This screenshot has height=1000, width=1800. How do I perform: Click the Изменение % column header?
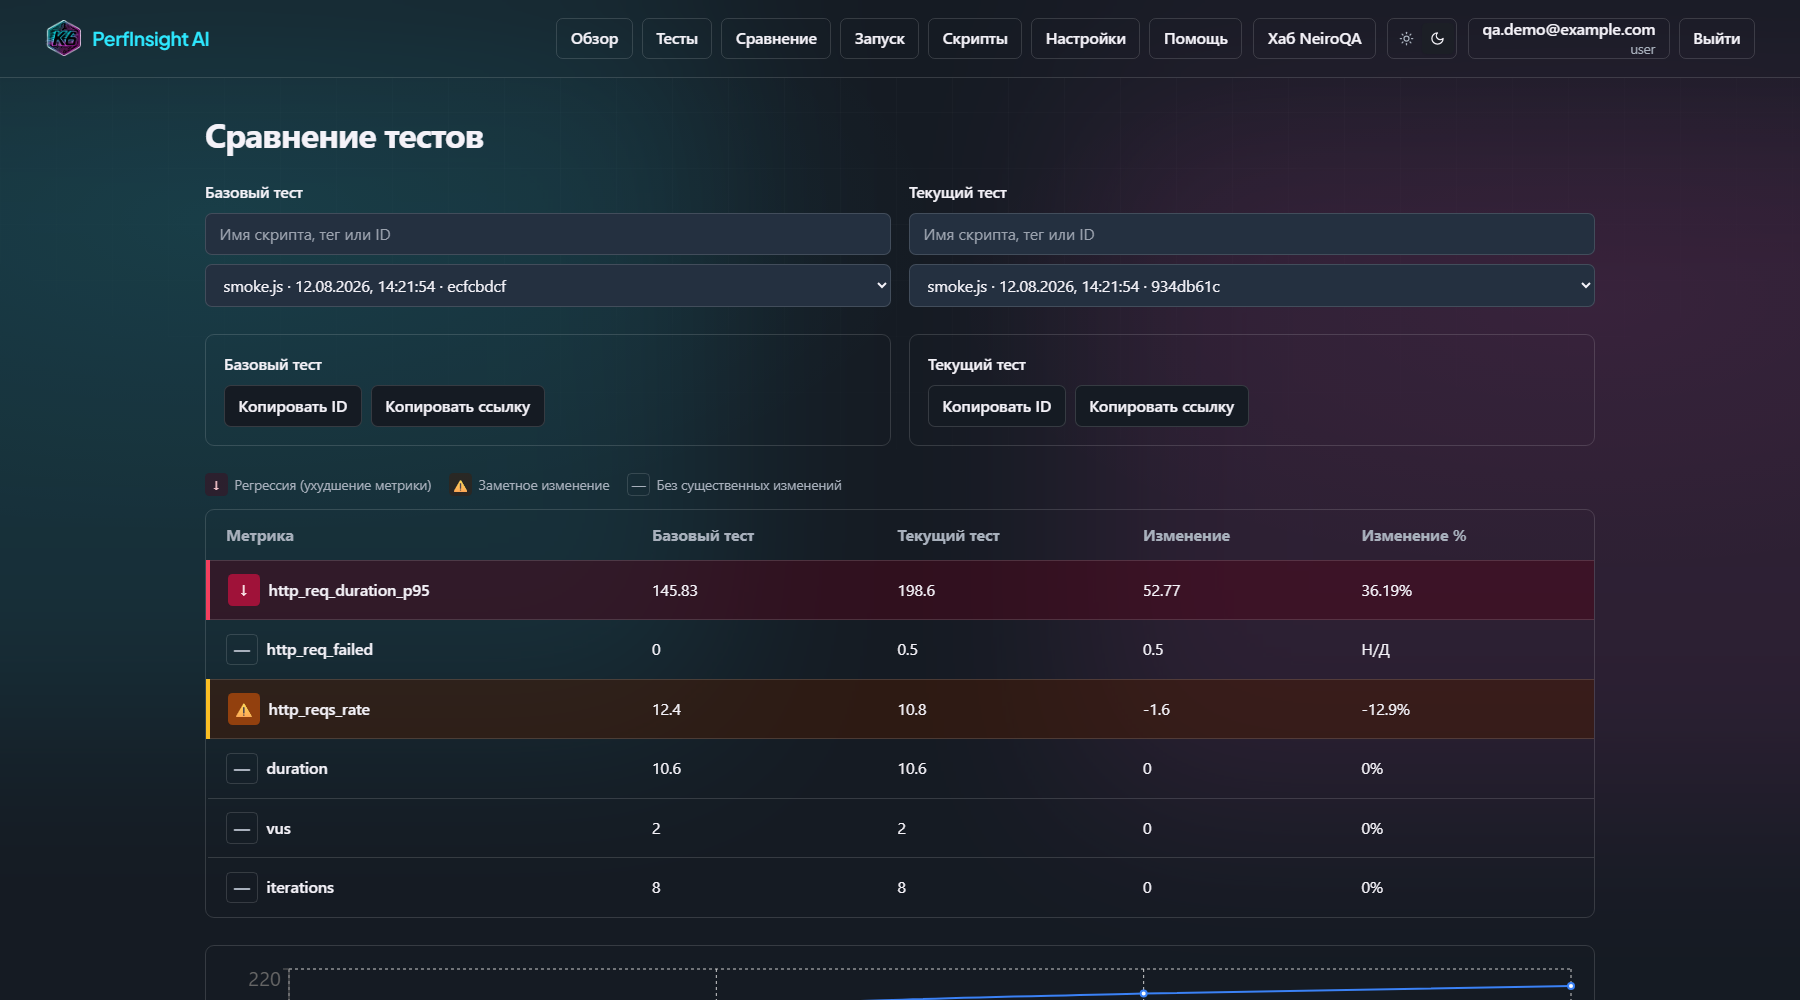[x=1413, y=536]
